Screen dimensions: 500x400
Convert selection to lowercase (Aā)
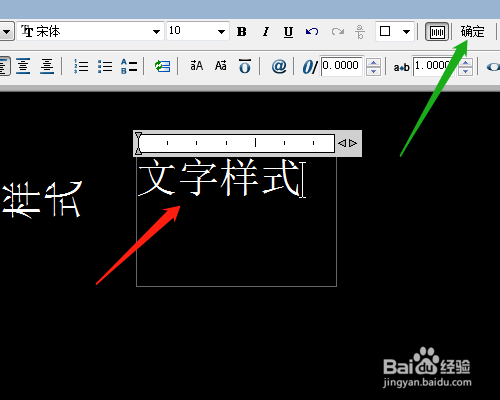click(x=221, y=66)
